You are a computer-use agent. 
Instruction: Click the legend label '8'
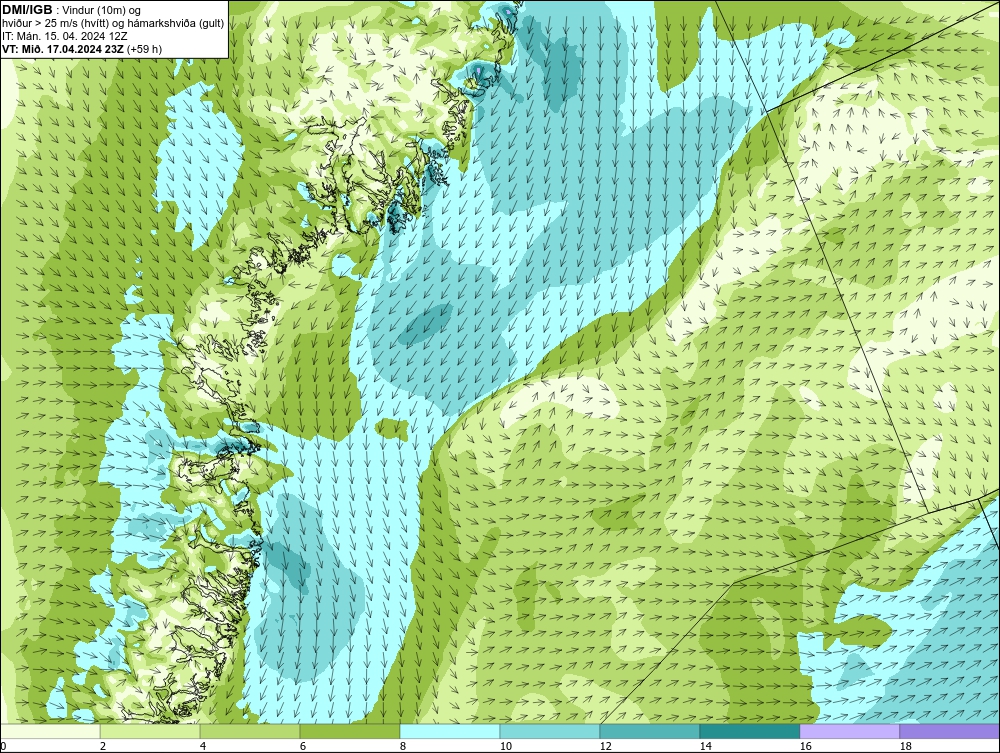click(403, 746)
